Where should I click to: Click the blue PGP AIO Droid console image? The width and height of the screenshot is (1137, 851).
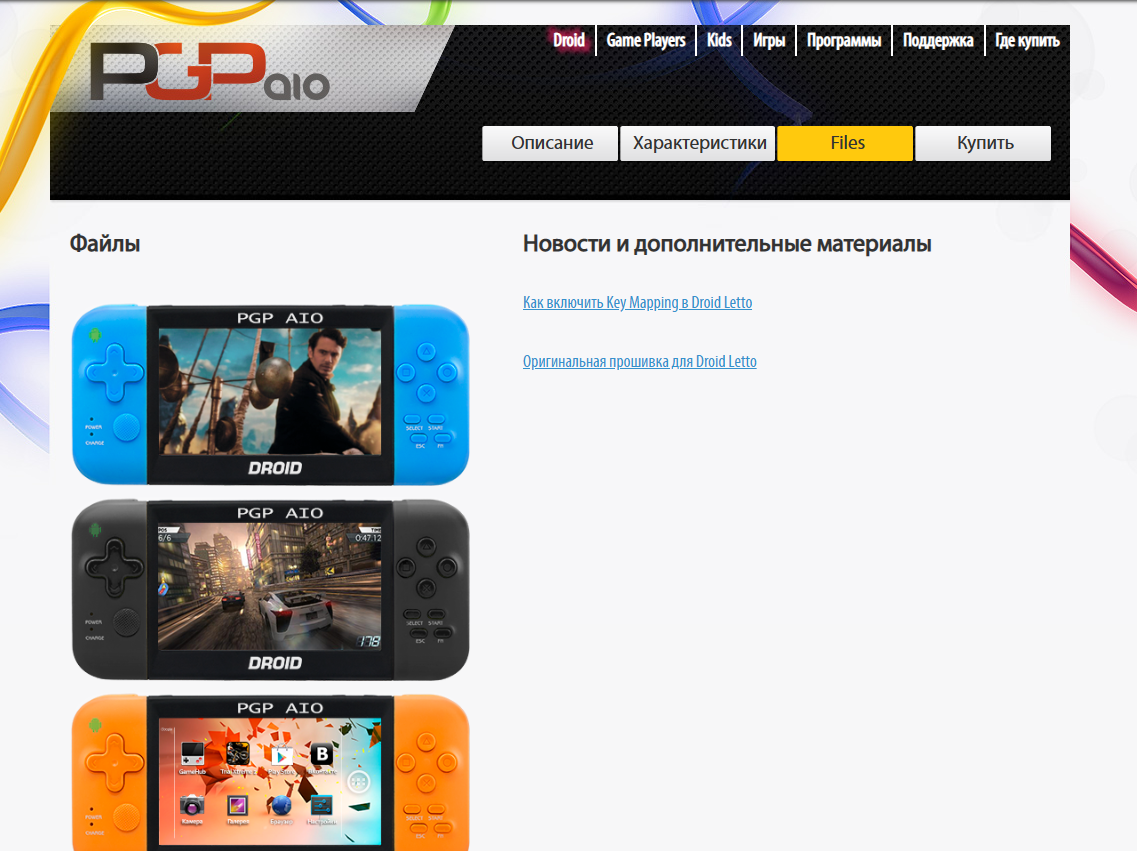270,394
